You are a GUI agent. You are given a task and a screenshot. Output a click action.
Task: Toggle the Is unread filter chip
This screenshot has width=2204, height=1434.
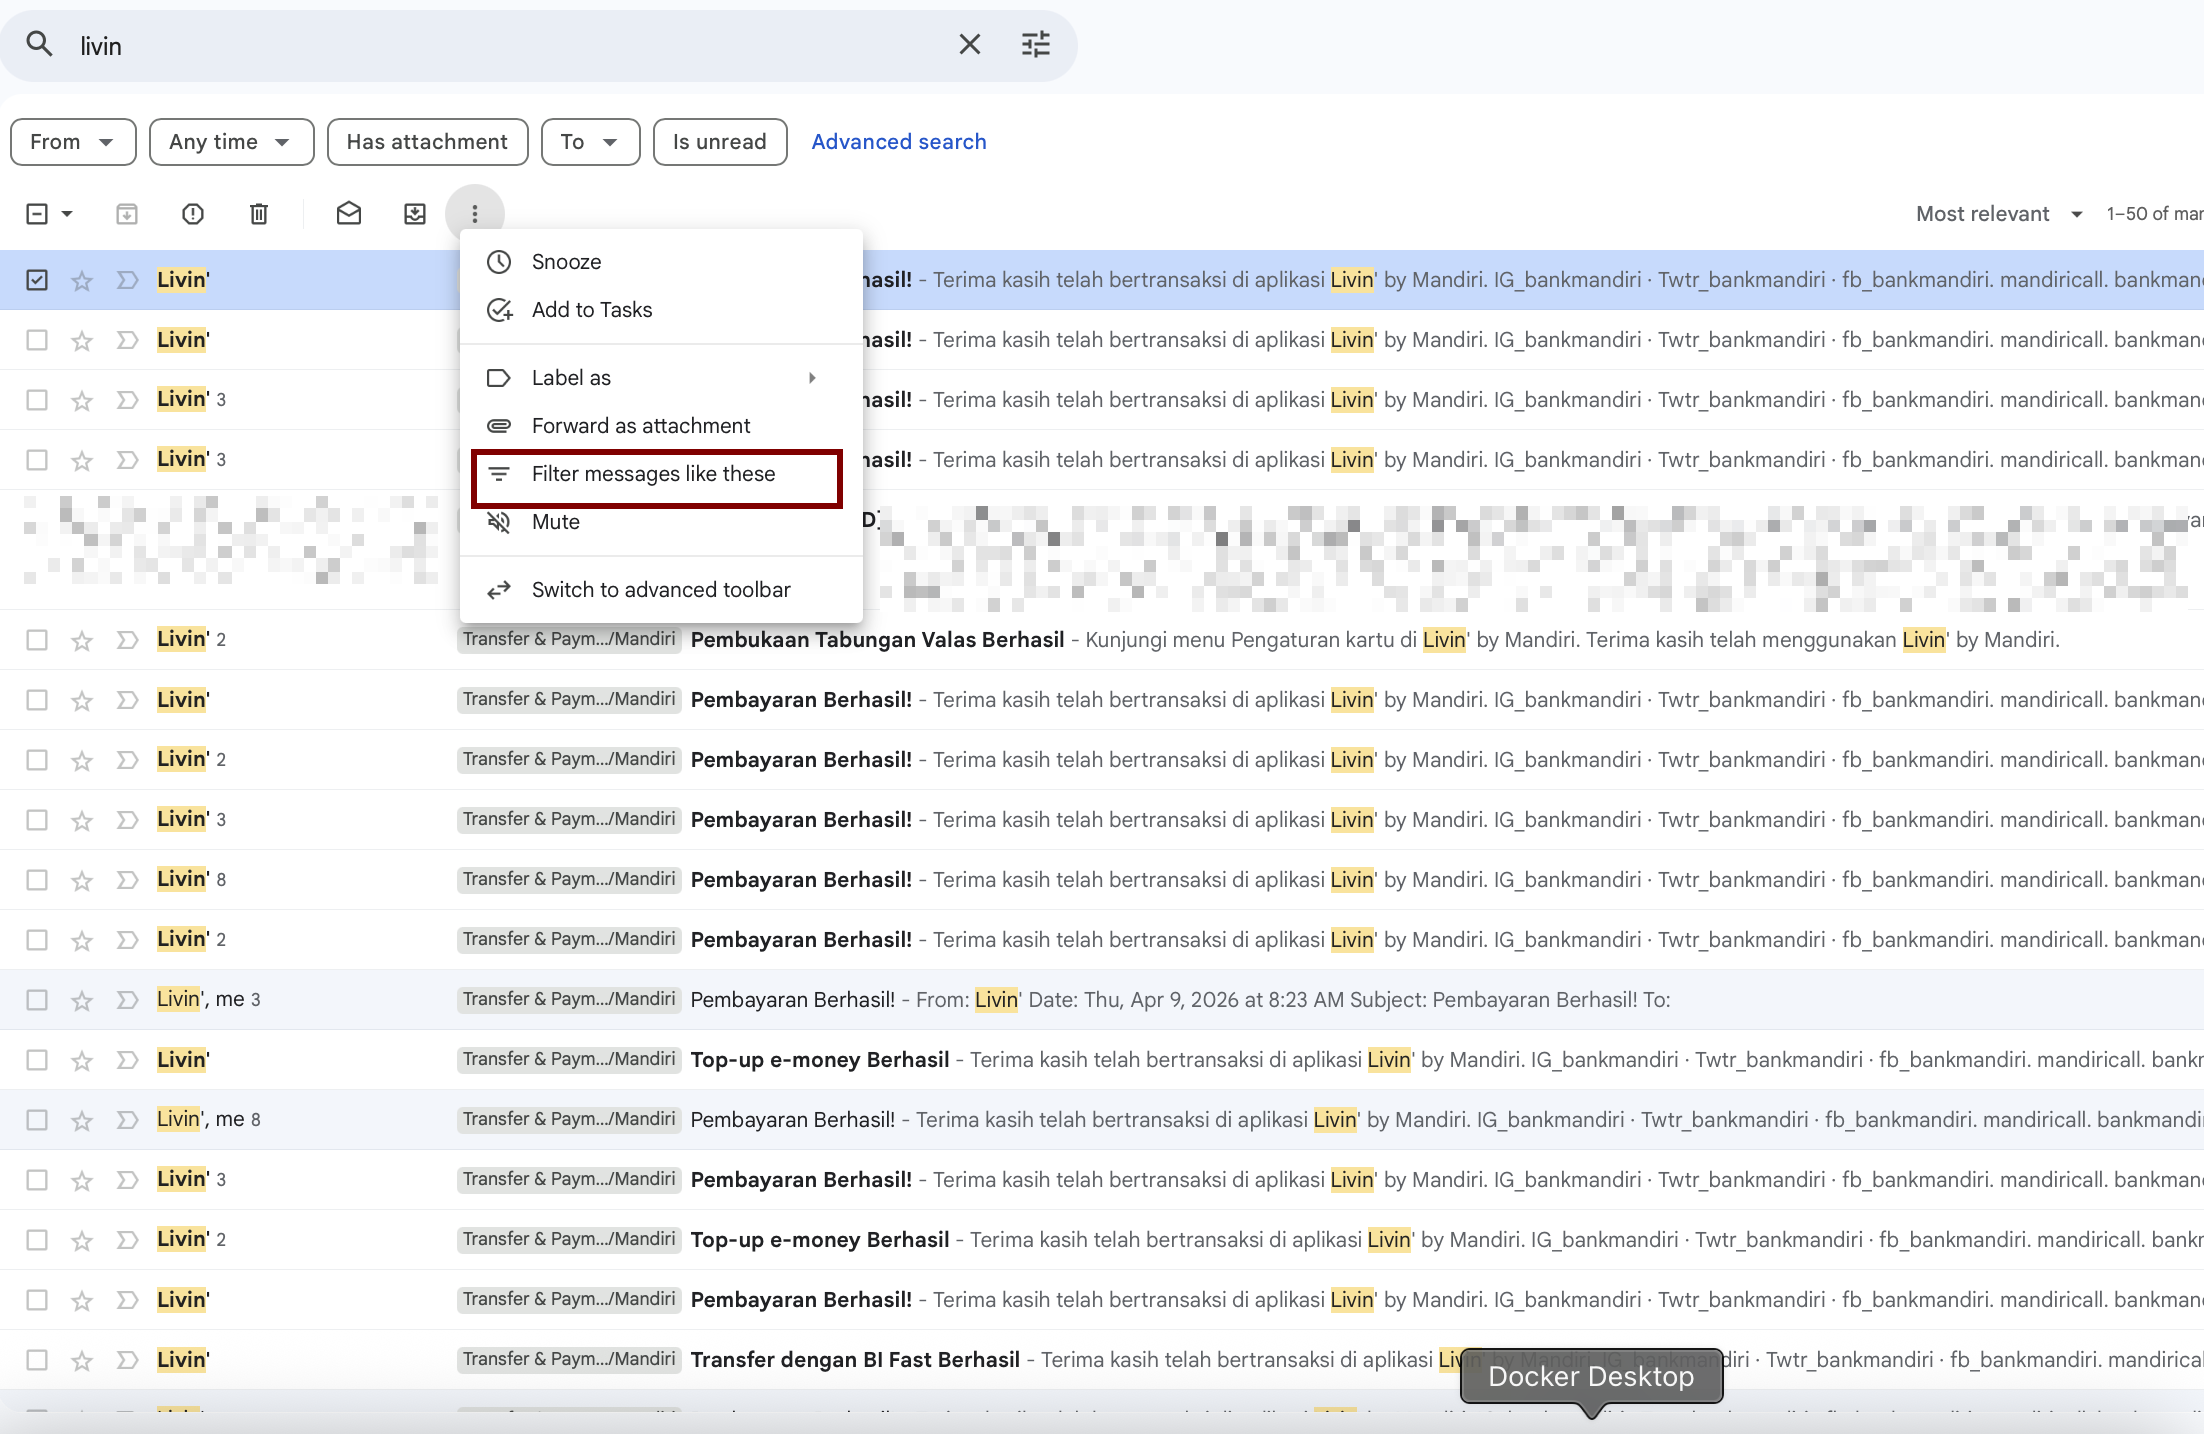click(720, 142)
